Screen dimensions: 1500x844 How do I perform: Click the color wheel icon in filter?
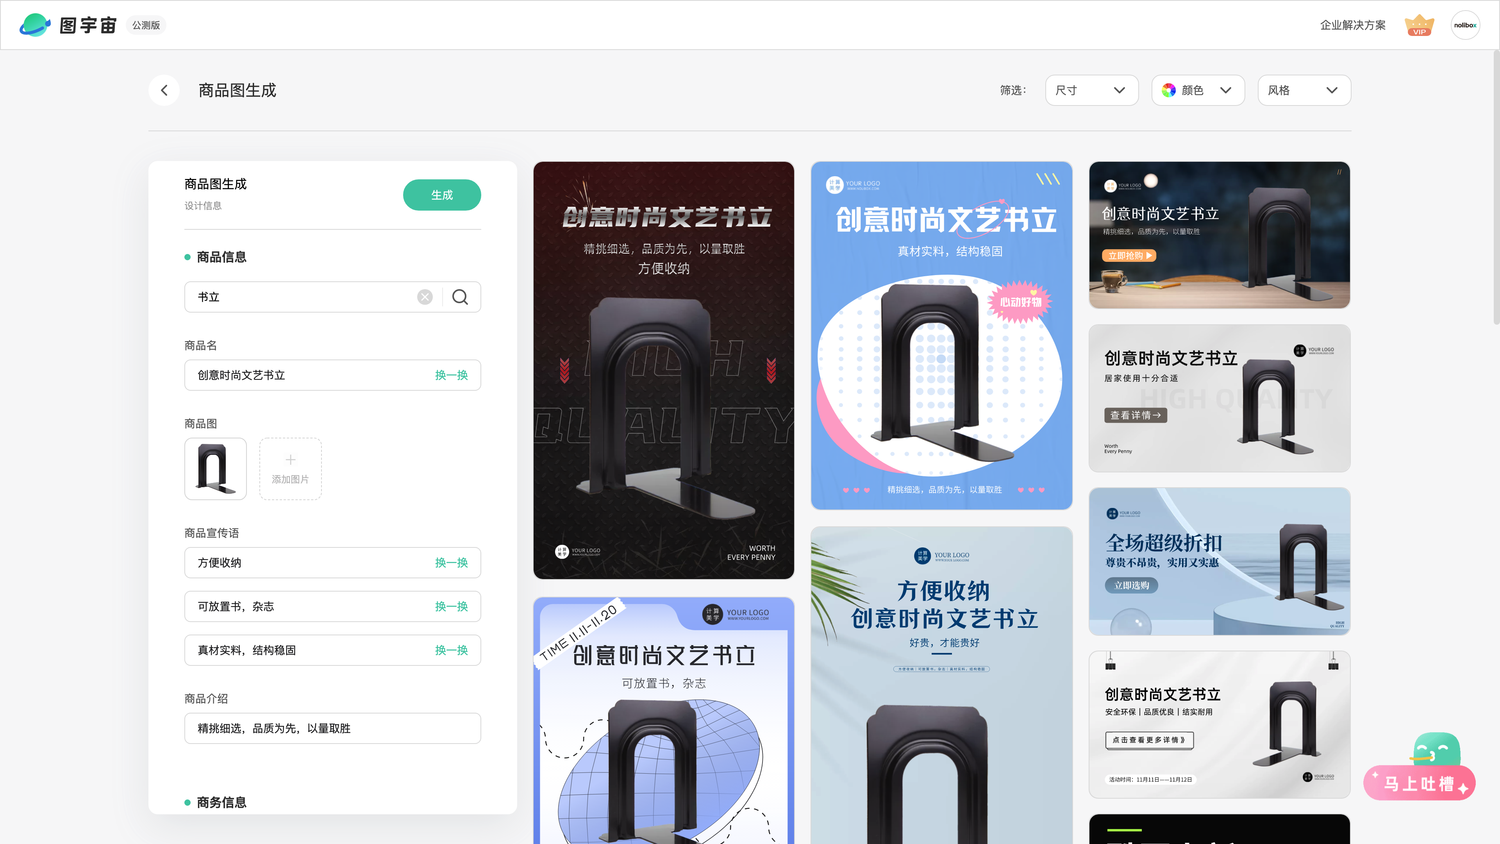click(x=1169, y=90)
